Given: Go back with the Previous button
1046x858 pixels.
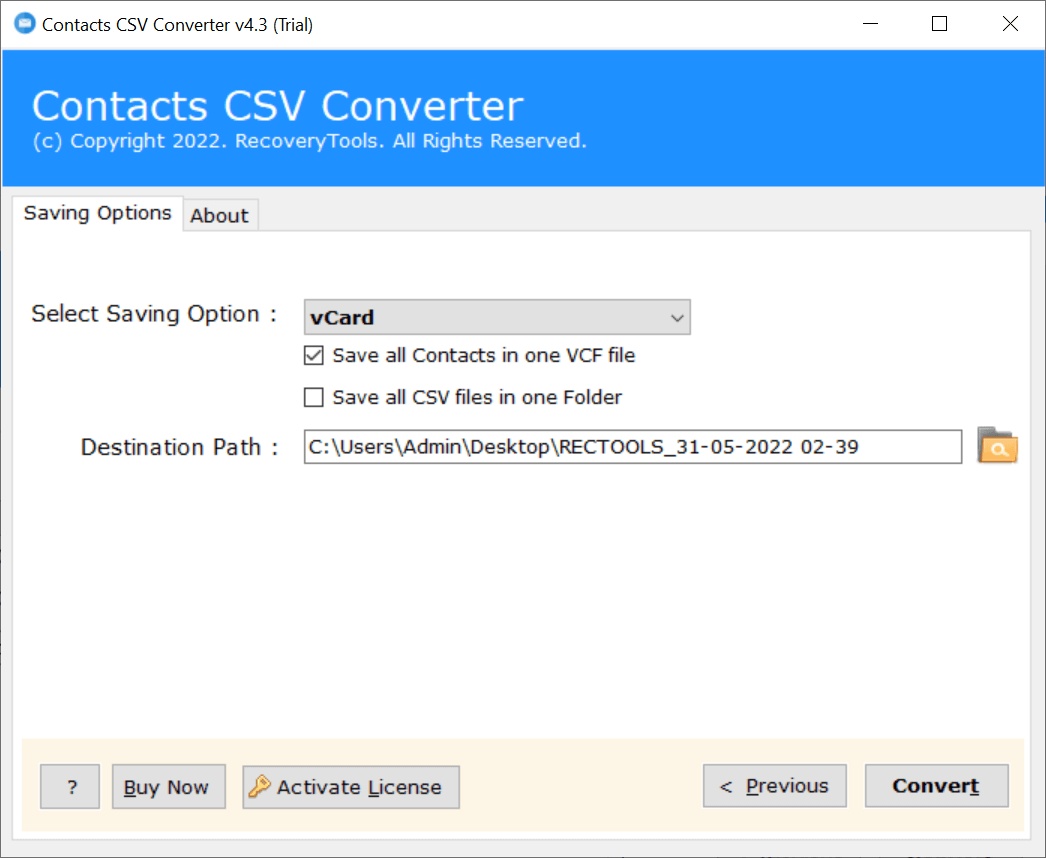Looking at the screenshot, I should (x=774, y=786).
